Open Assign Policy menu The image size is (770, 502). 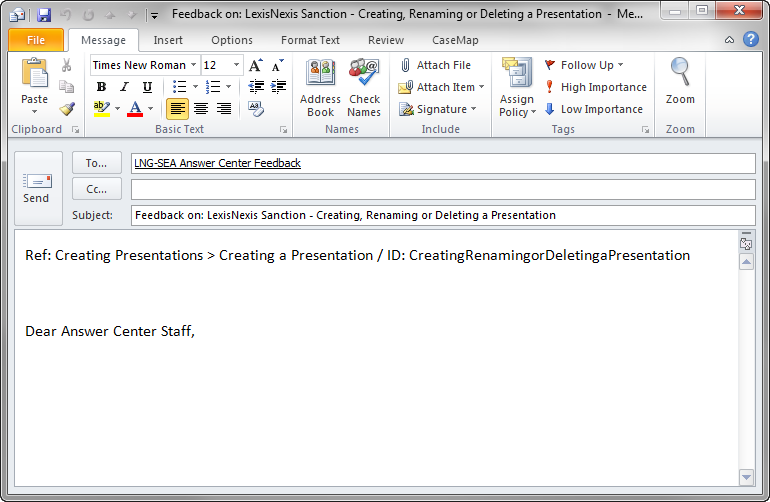(x=517, y=88)
